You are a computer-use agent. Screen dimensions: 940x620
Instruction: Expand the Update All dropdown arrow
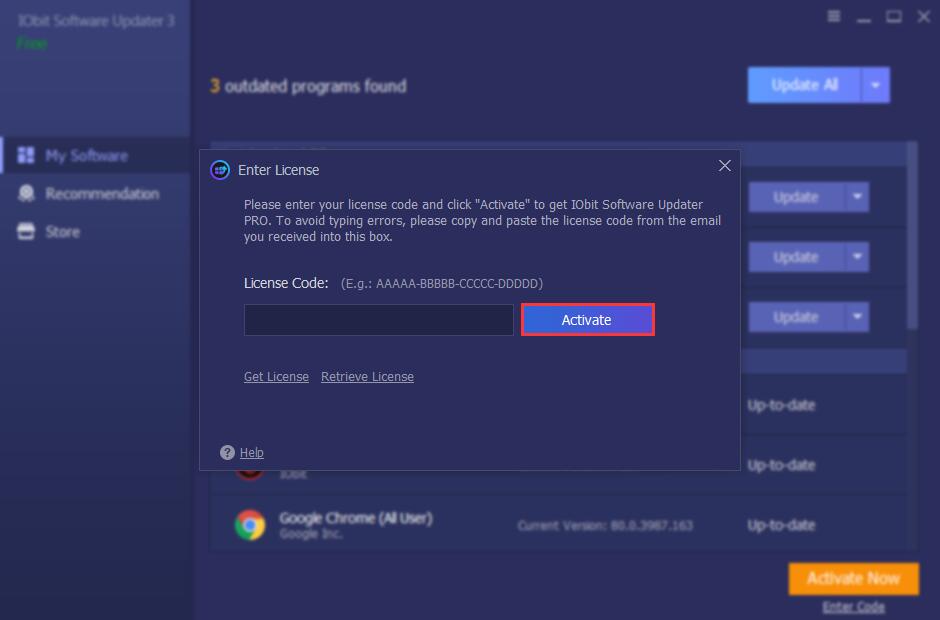[875, 85]
